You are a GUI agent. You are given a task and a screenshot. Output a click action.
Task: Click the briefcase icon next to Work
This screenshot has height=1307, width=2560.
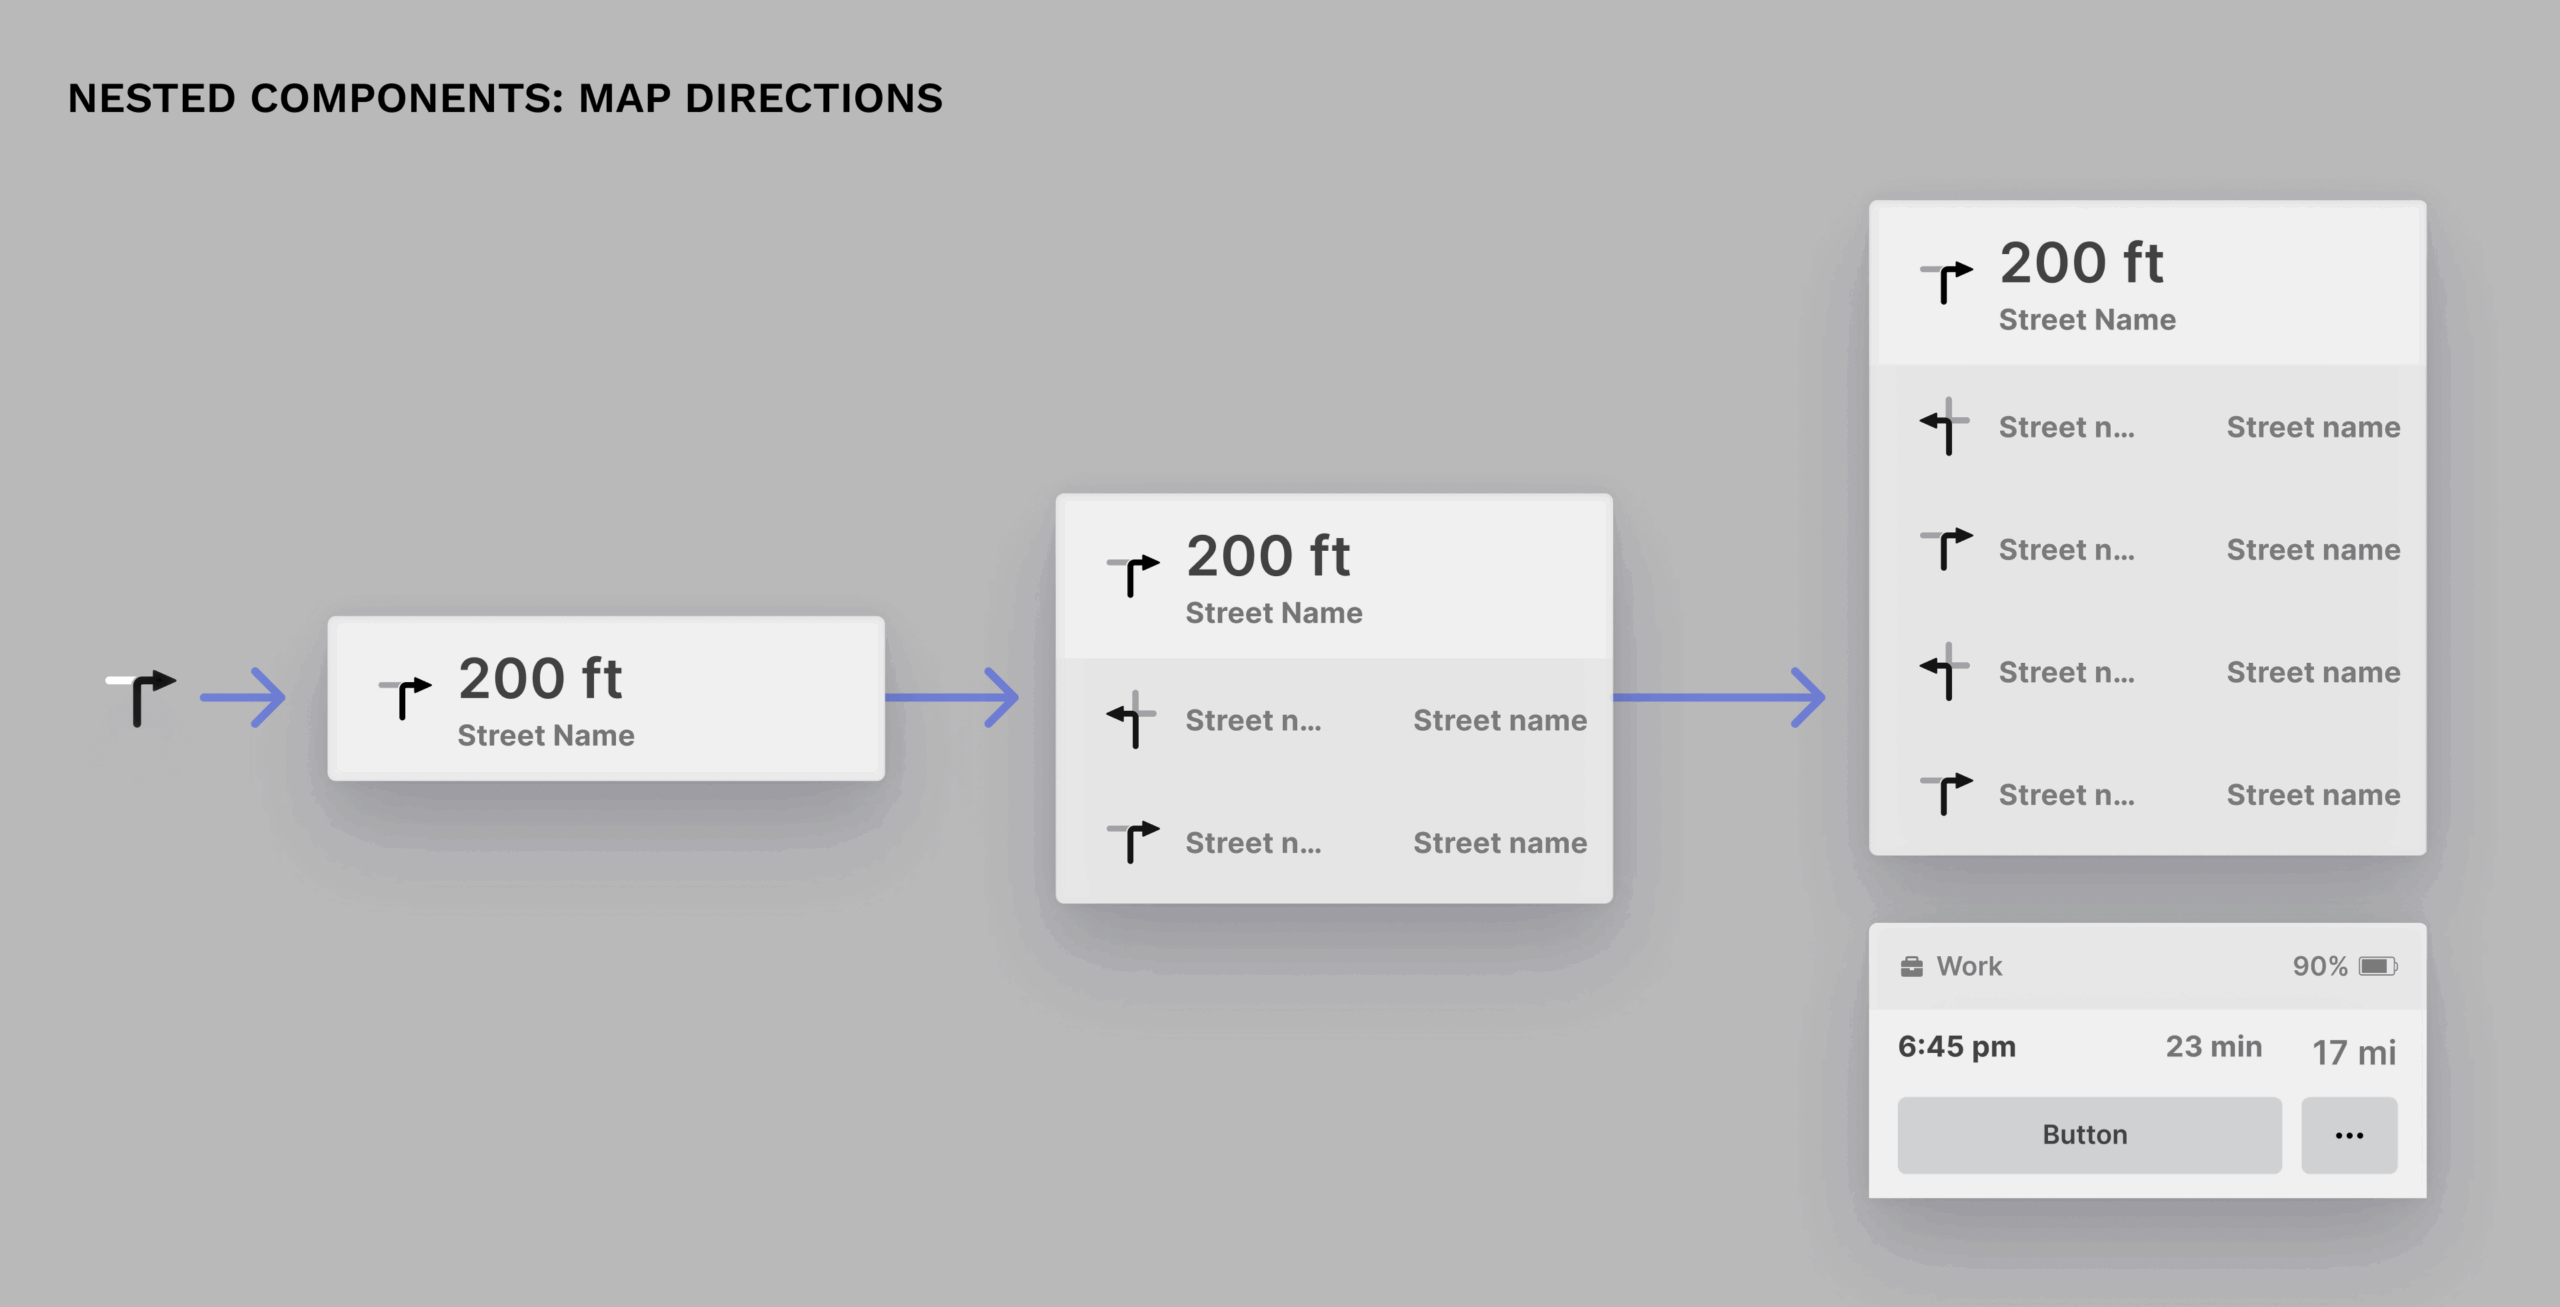click(x=1911, y=966)
